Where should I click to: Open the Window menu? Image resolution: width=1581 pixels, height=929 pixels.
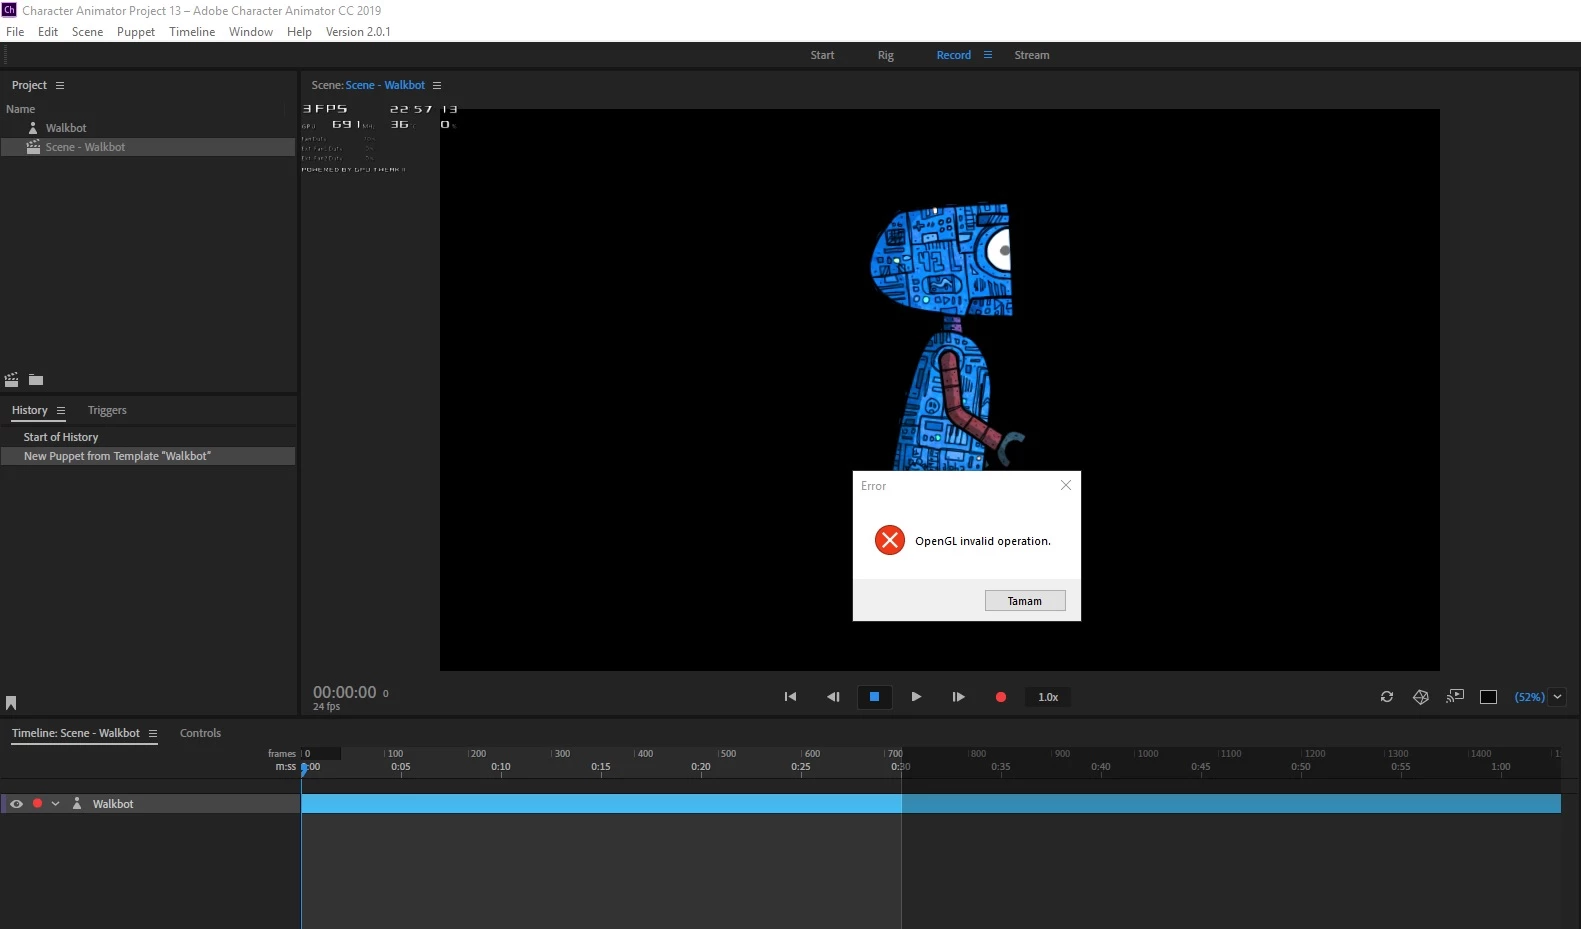[251, 32]
